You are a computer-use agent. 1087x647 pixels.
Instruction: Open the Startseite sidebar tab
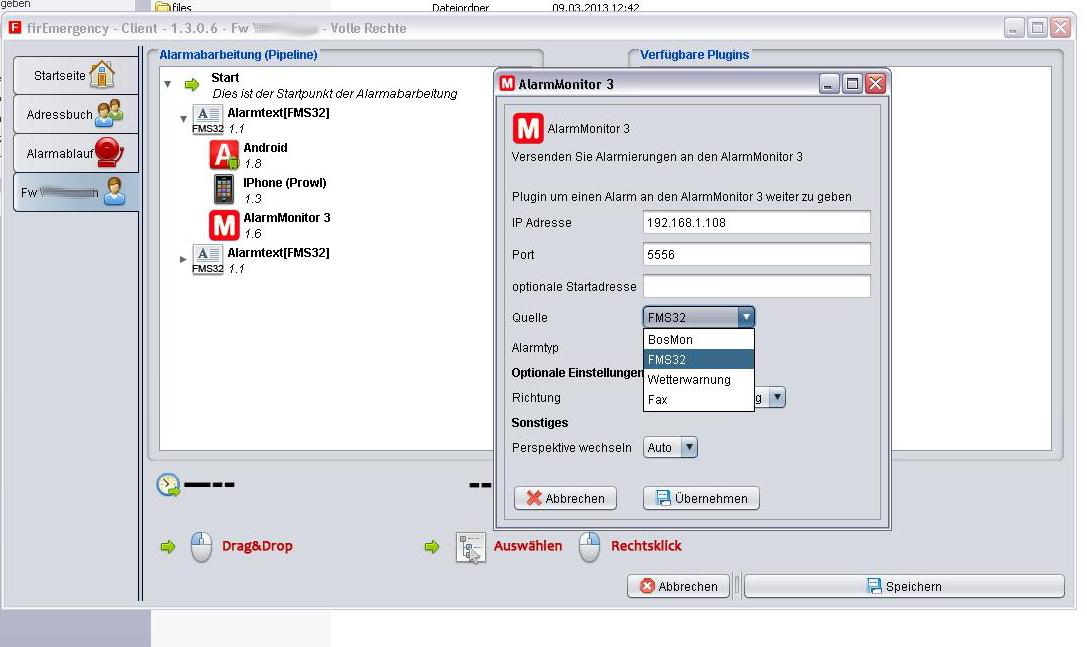click(x=76, y=77)
